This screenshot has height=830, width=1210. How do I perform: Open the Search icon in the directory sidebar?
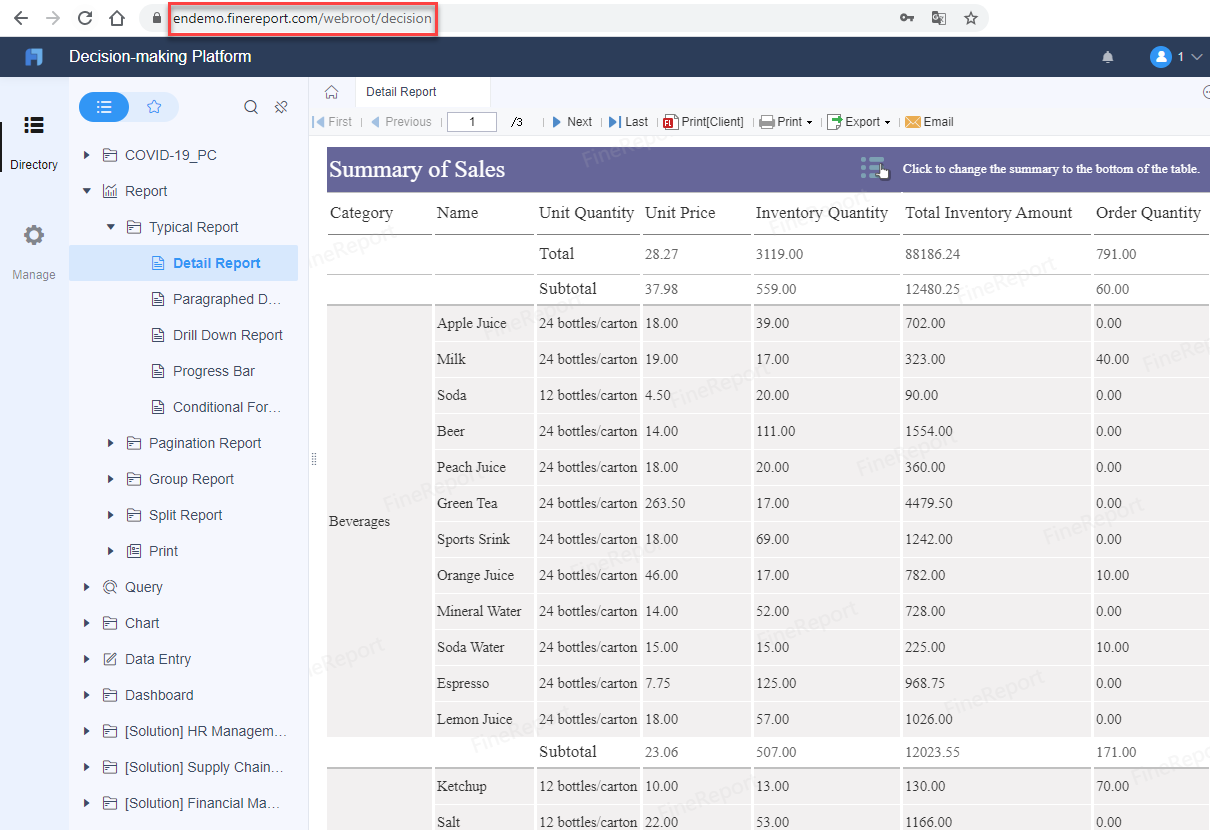(x=250, y=106)
